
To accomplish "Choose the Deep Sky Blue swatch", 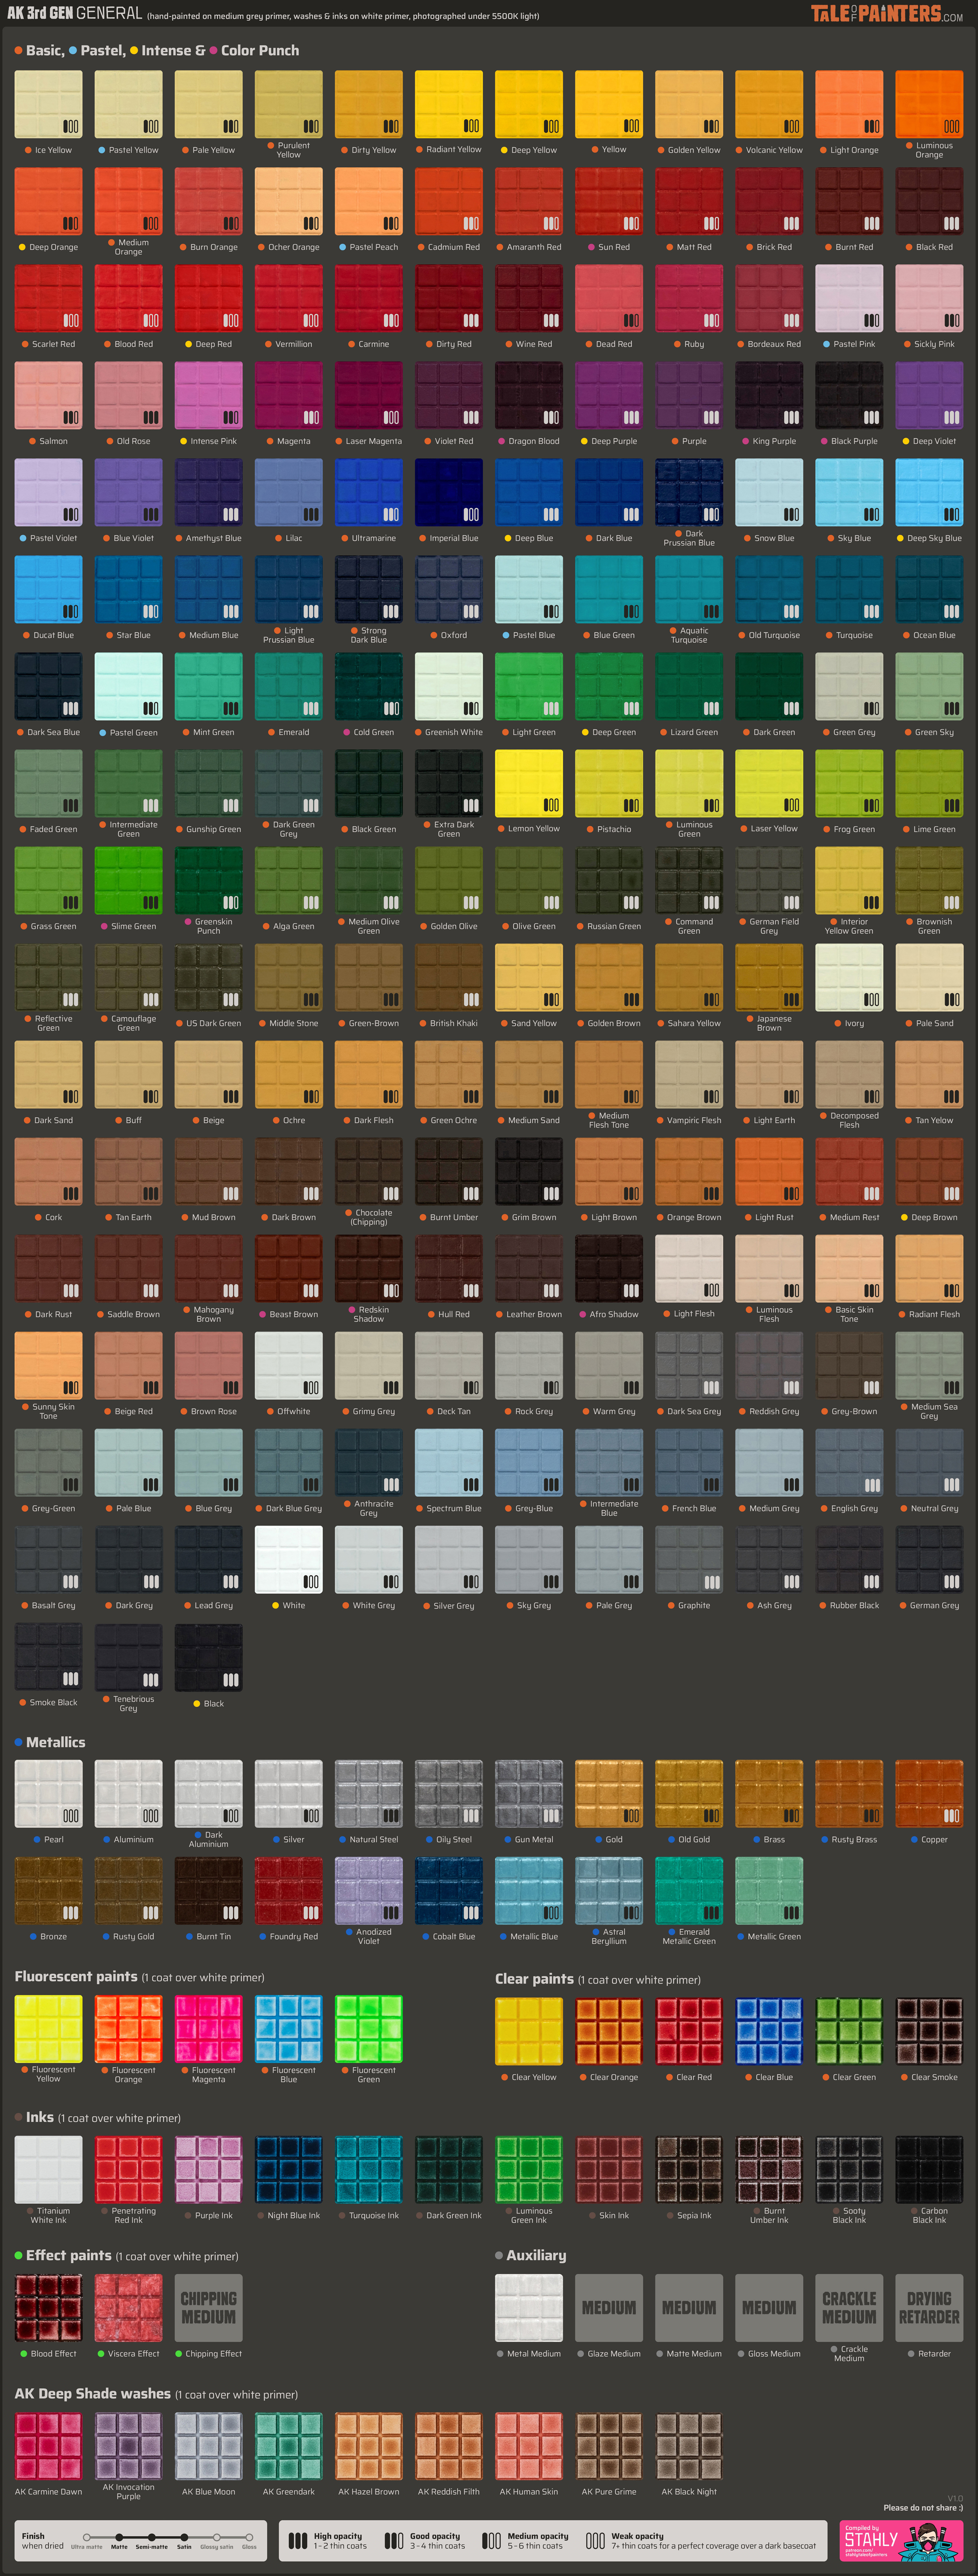I will coord(929,492).
